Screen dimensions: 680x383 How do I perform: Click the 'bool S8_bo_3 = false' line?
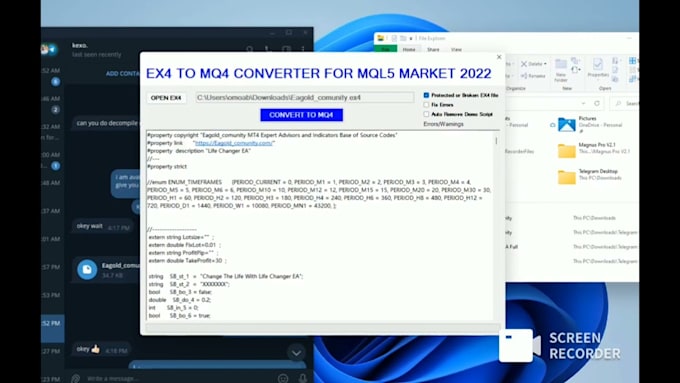180,292
